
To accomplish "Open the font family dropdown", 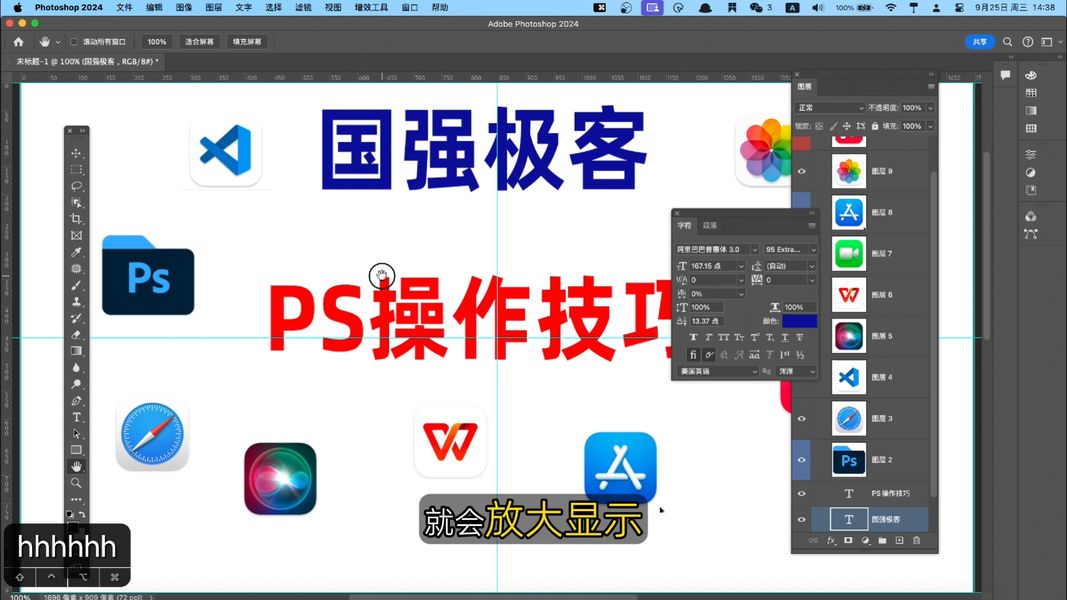I will click(754, 250).
